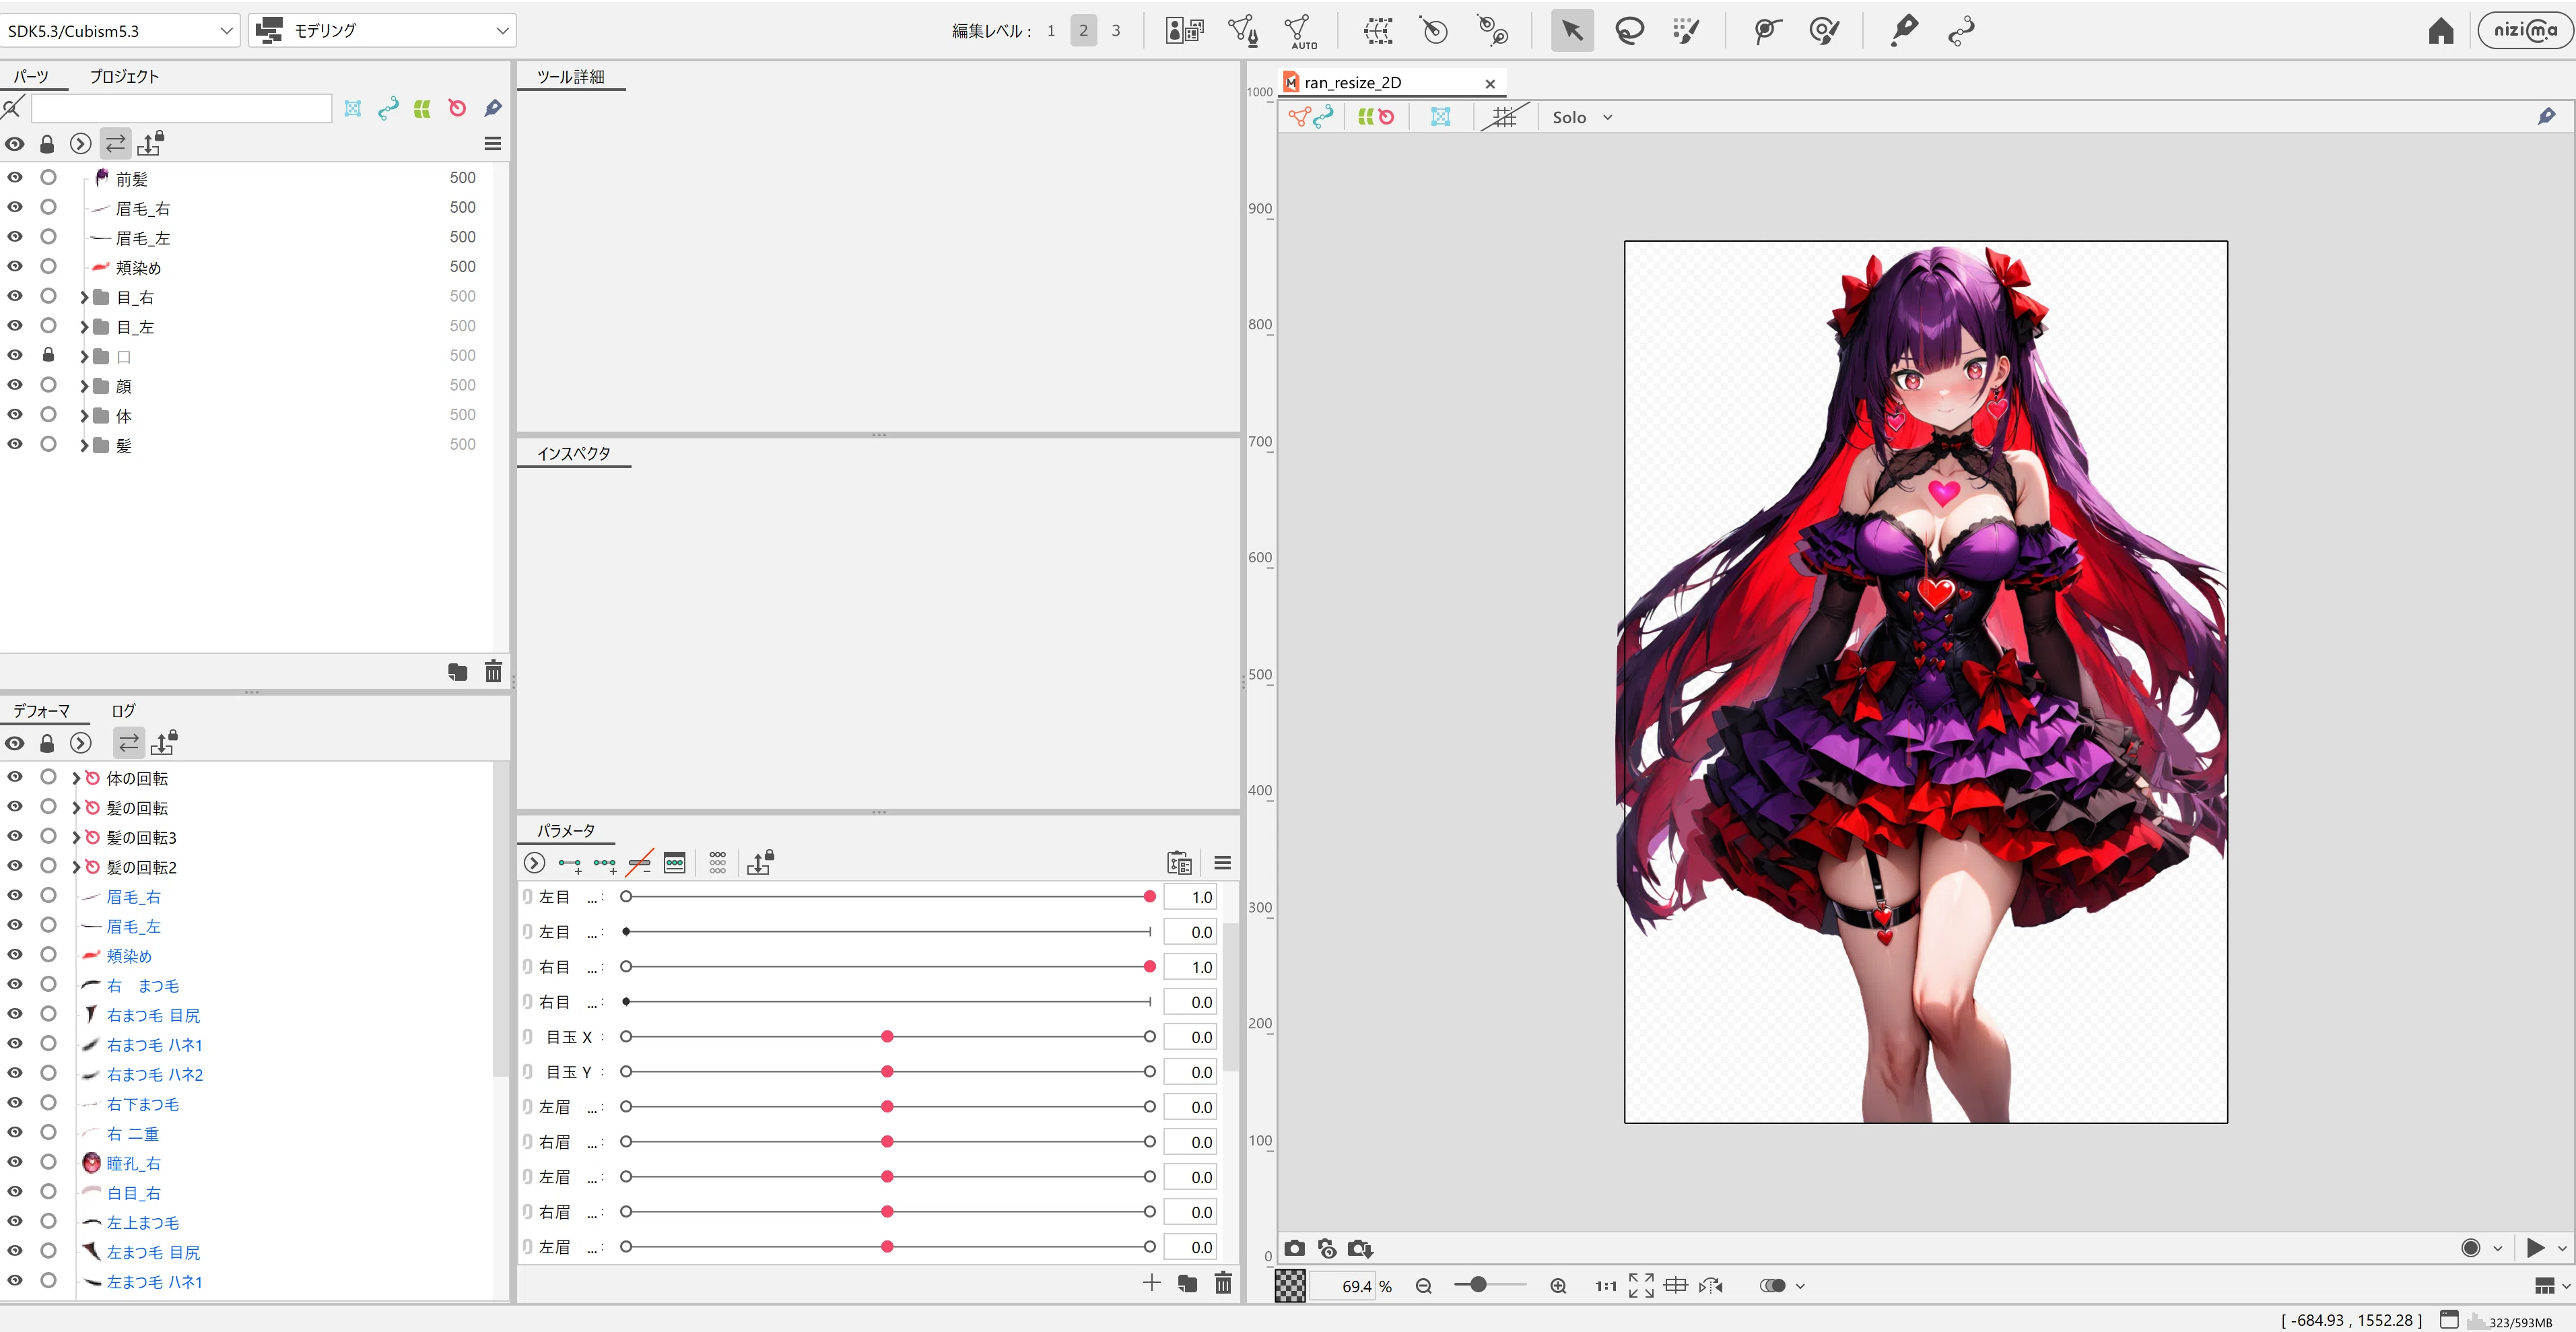The width and height of the screenshot is (2576, 1332).
Task: Delete parameter with trash icon in Parameter panel
Action: 1223,1283
